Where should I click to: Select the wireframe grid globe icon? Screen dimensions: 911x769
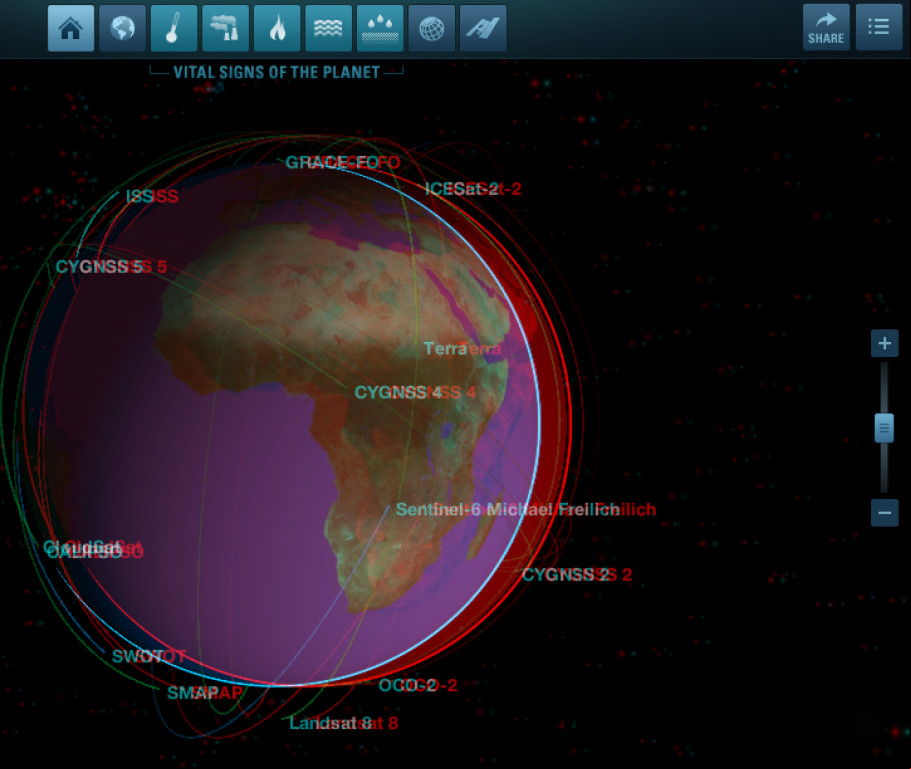tap(432, 28)
